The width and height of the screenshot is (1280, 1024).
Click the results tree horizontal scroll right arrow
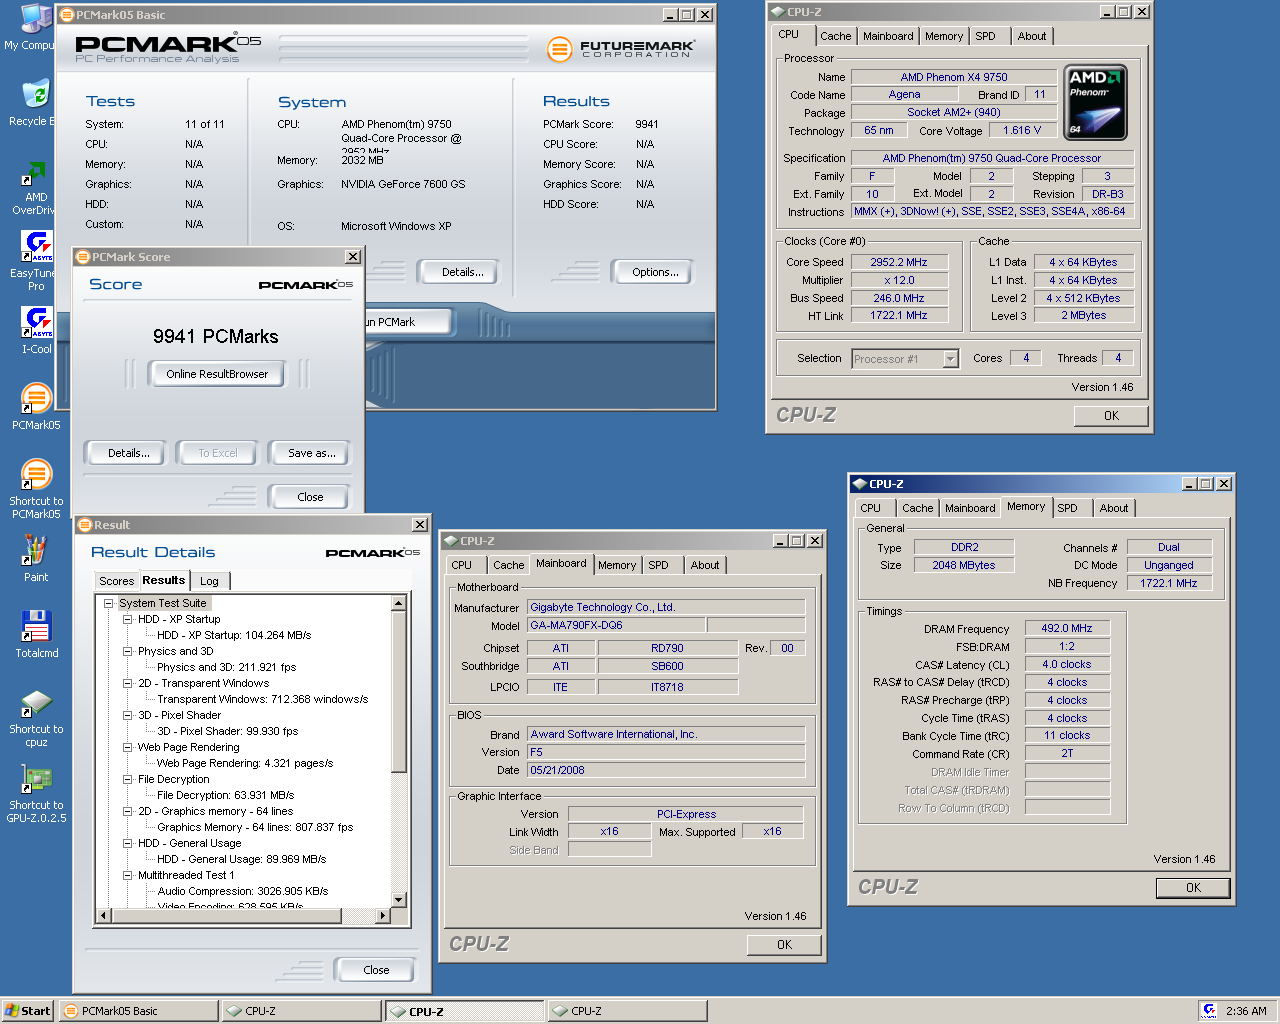(382, 915)
